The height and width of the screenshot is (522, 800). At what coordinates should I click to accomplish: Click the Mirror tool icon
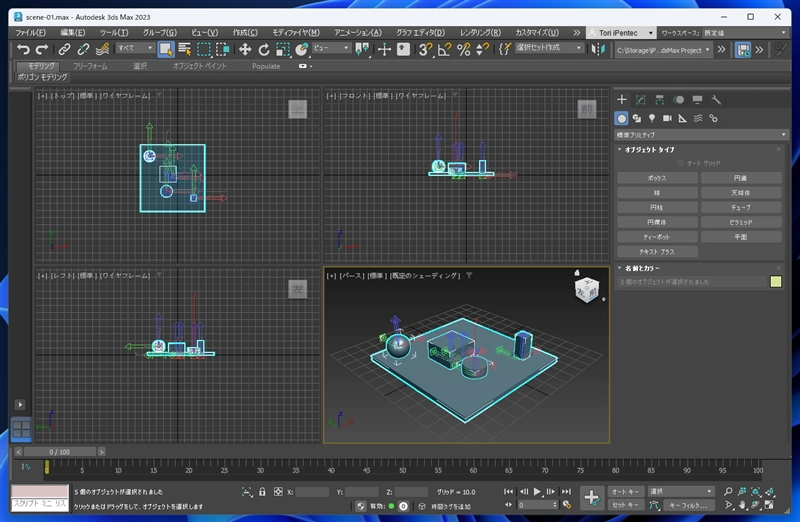point(598,49)
